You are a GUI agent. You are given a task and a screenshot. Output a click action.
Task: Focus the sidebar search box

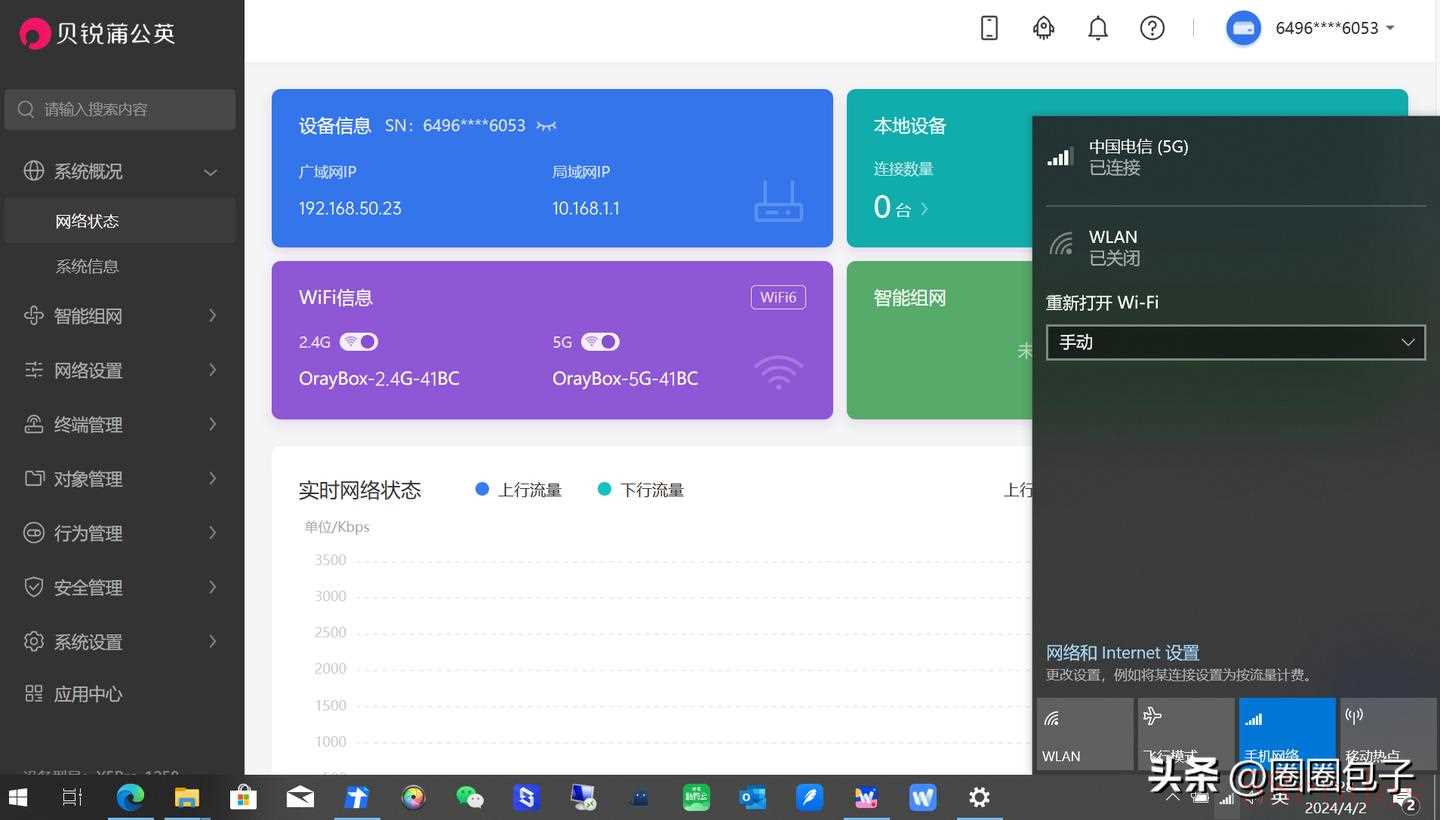coord(121,109)
